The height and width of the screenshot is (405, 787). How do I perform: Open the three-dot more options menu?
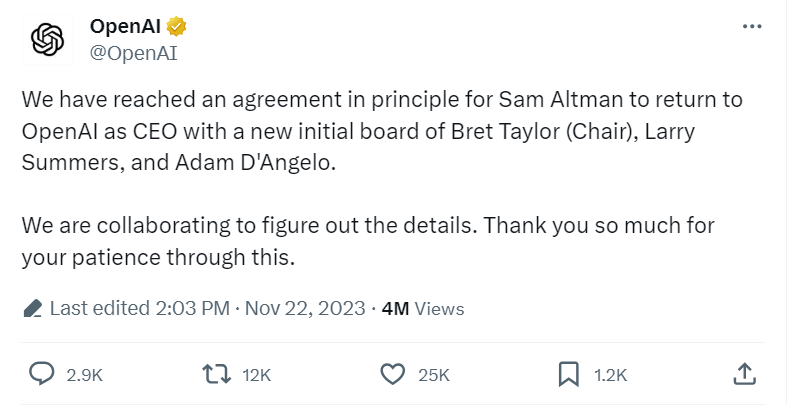(752, 26)
